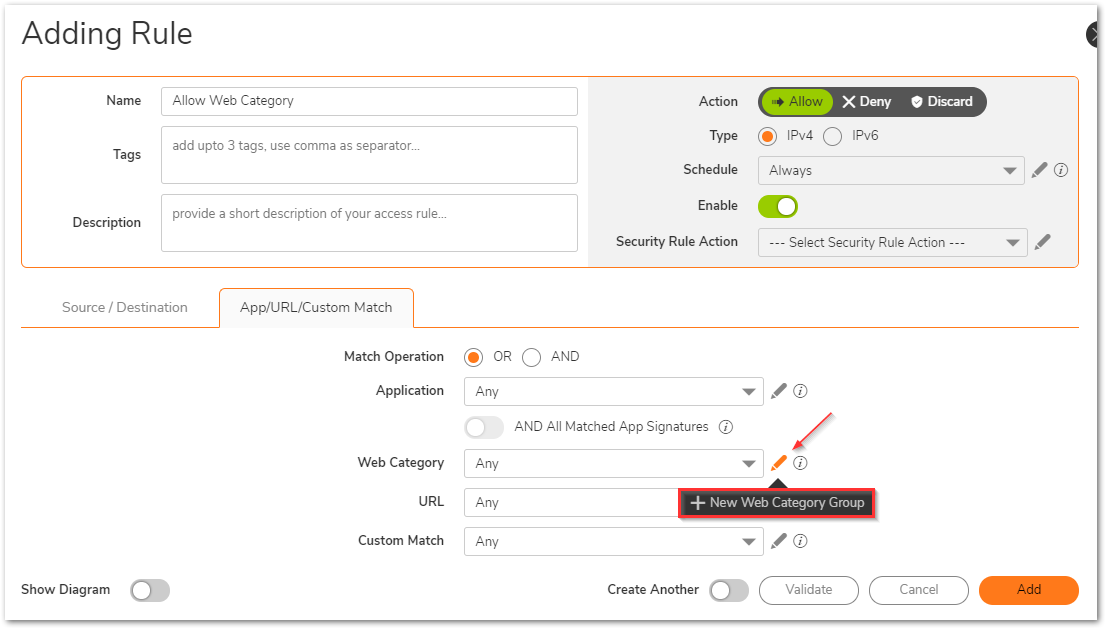Image resolution: width=1106 pixels, height=629 pixels.
Task: Click the pencil icon next to Application
Action: (779, 391)
